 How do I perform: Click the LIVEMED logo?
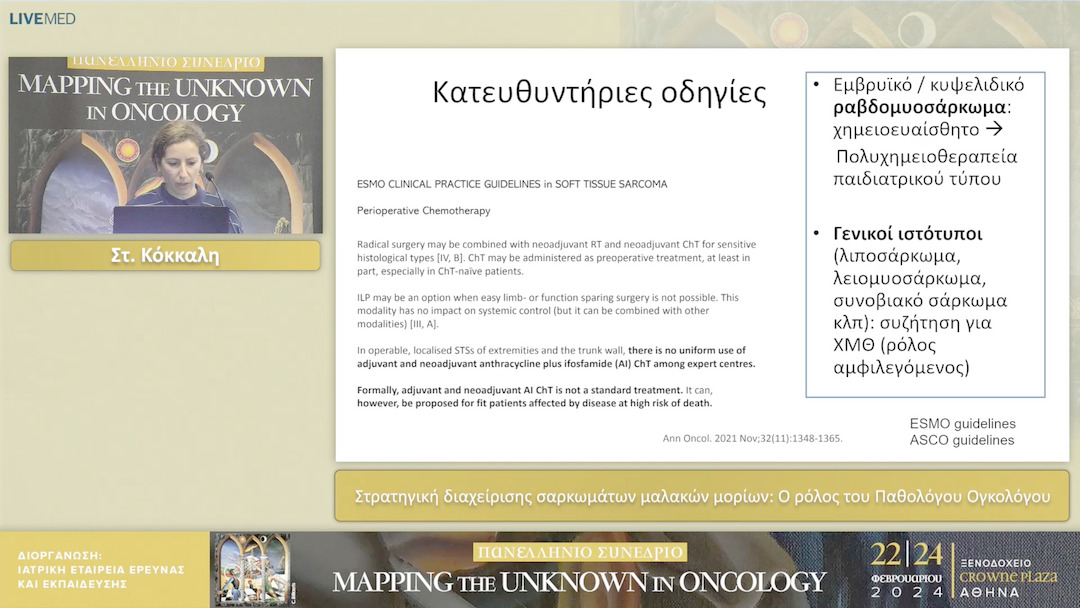42,18
